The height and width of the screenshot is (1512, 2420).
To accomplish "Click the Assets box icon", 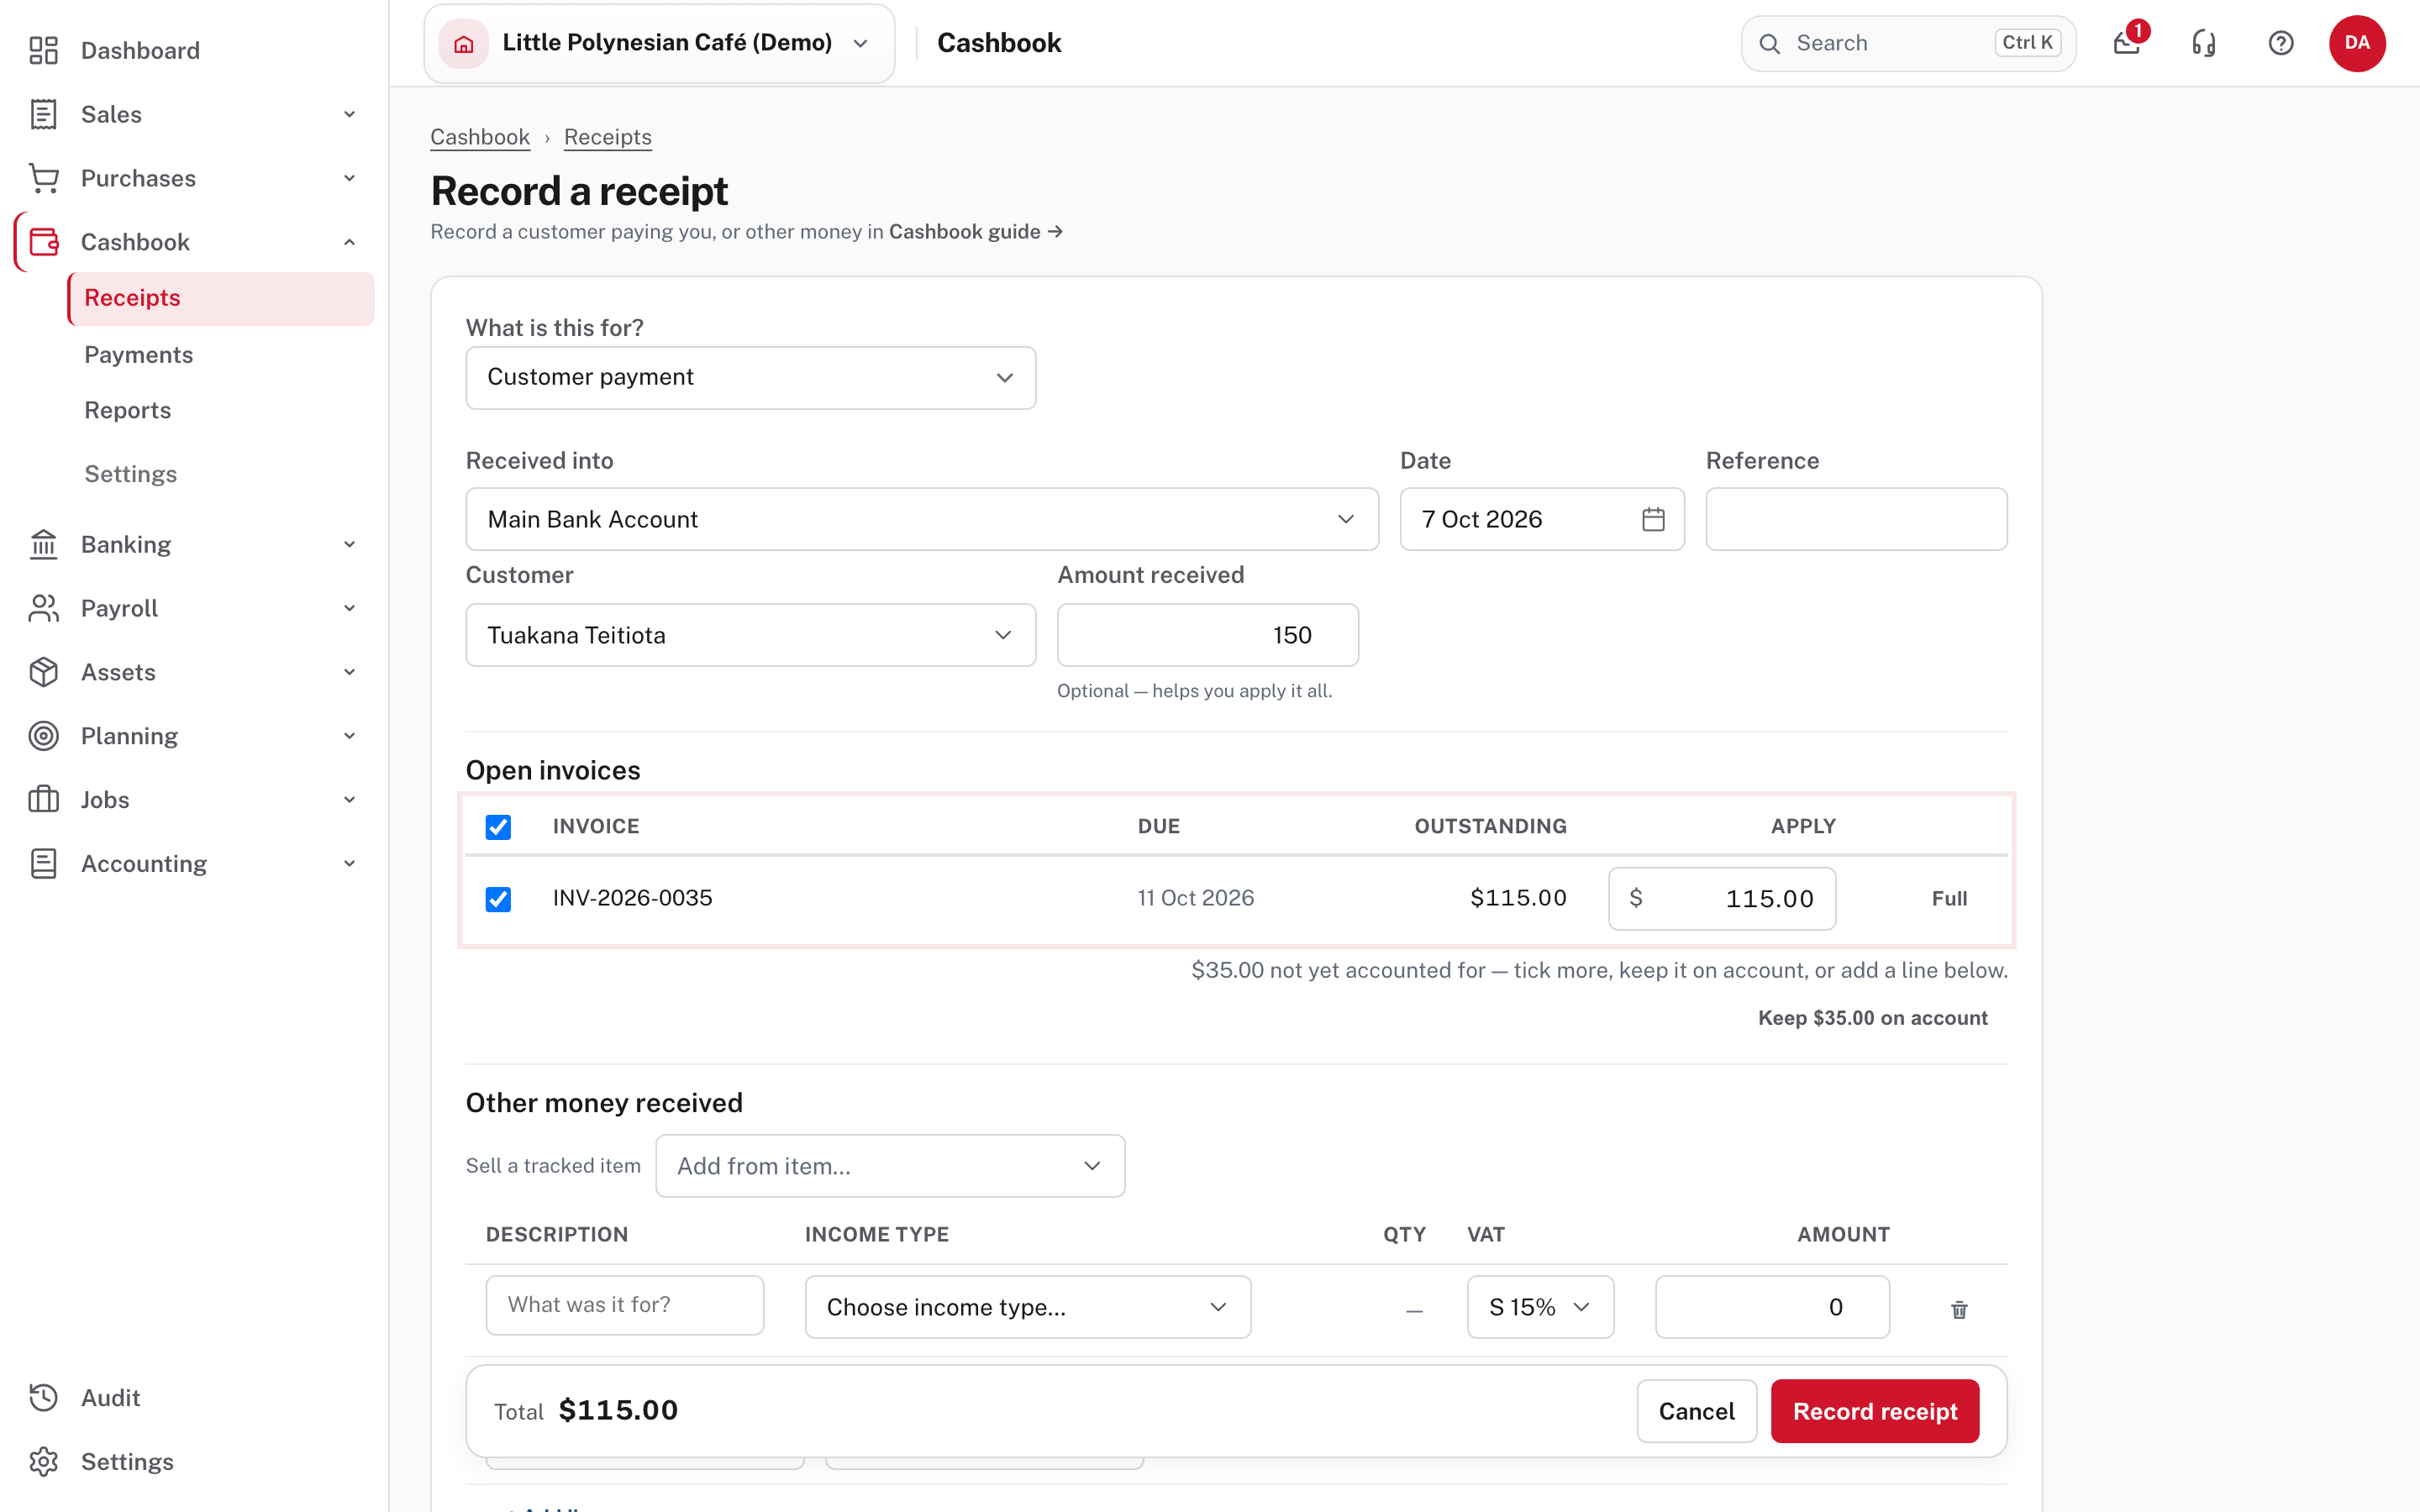I will [x=43, y=672].
